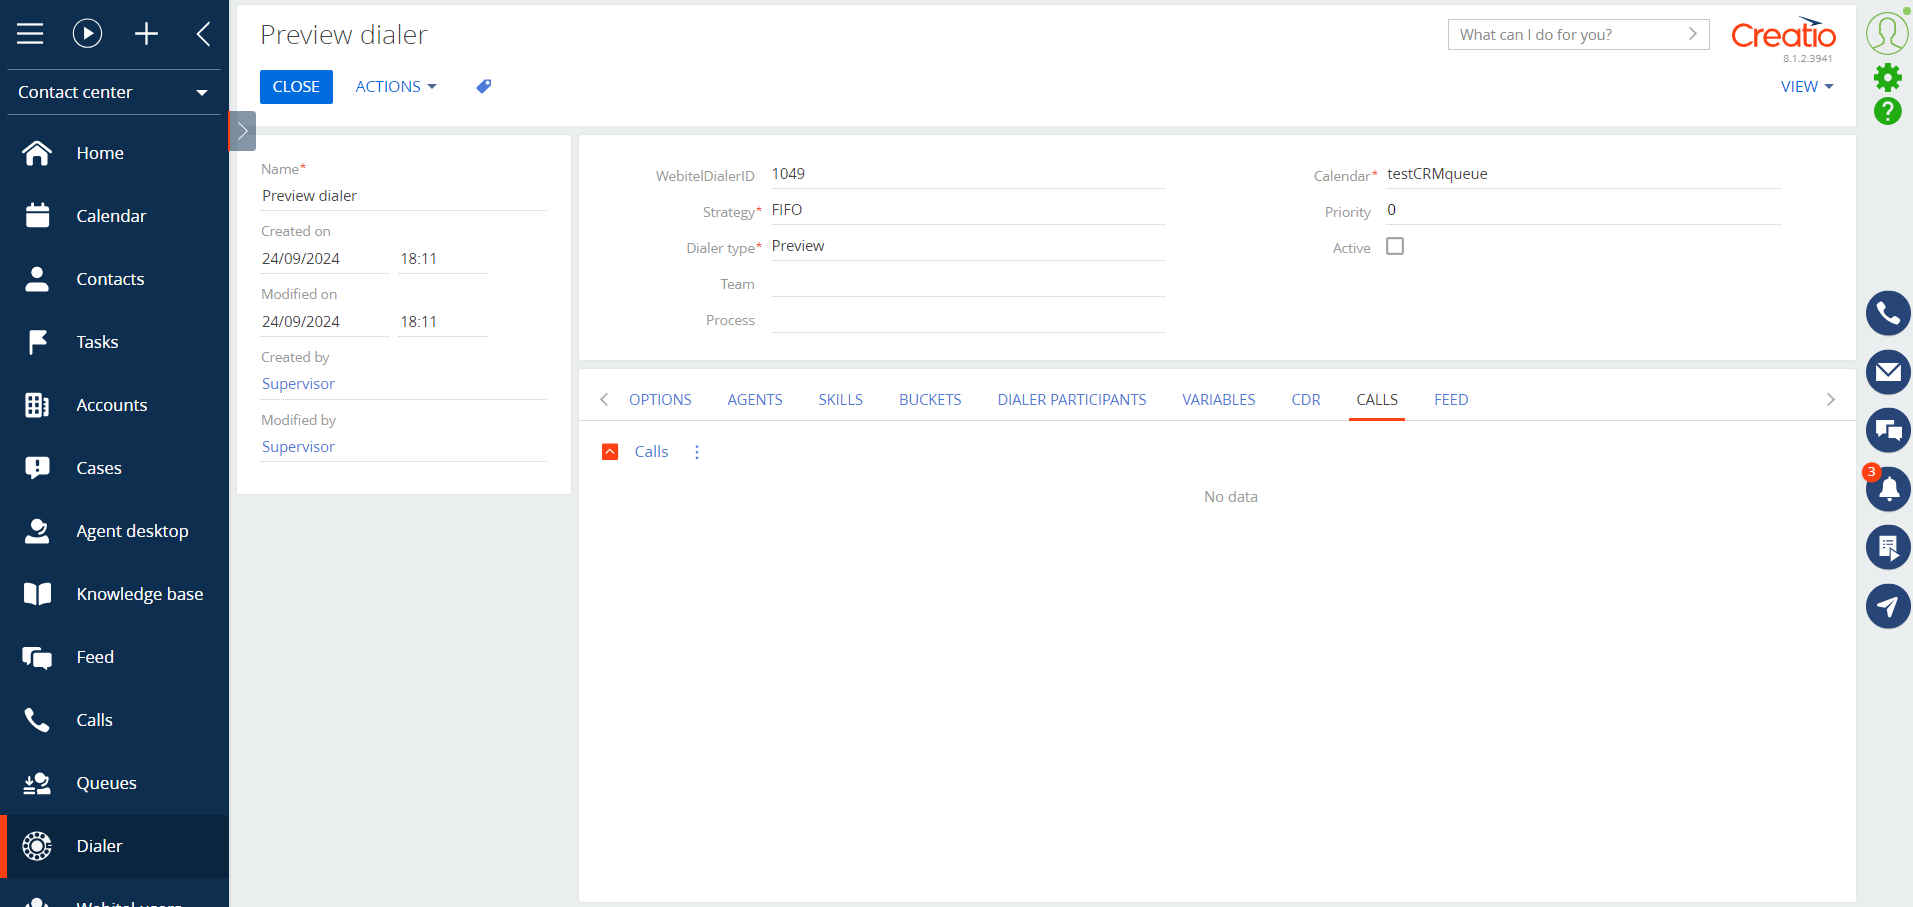The height and width of the screenshot is (907, 1913).
Task: Switch to the AGENTS tab
Action: [x=755, y=400]
